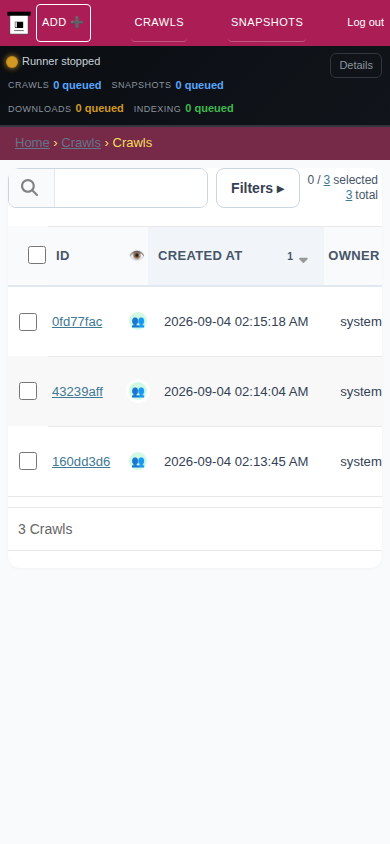Open crawl 43239aff
Screen dimensions: 390x844
pos(77,392)
